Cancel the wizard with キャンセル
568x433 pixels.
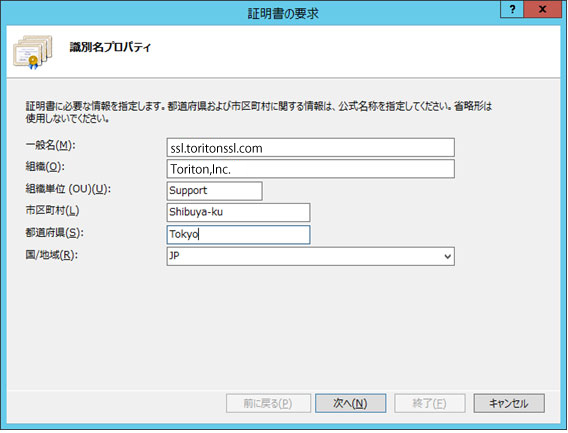509,403
